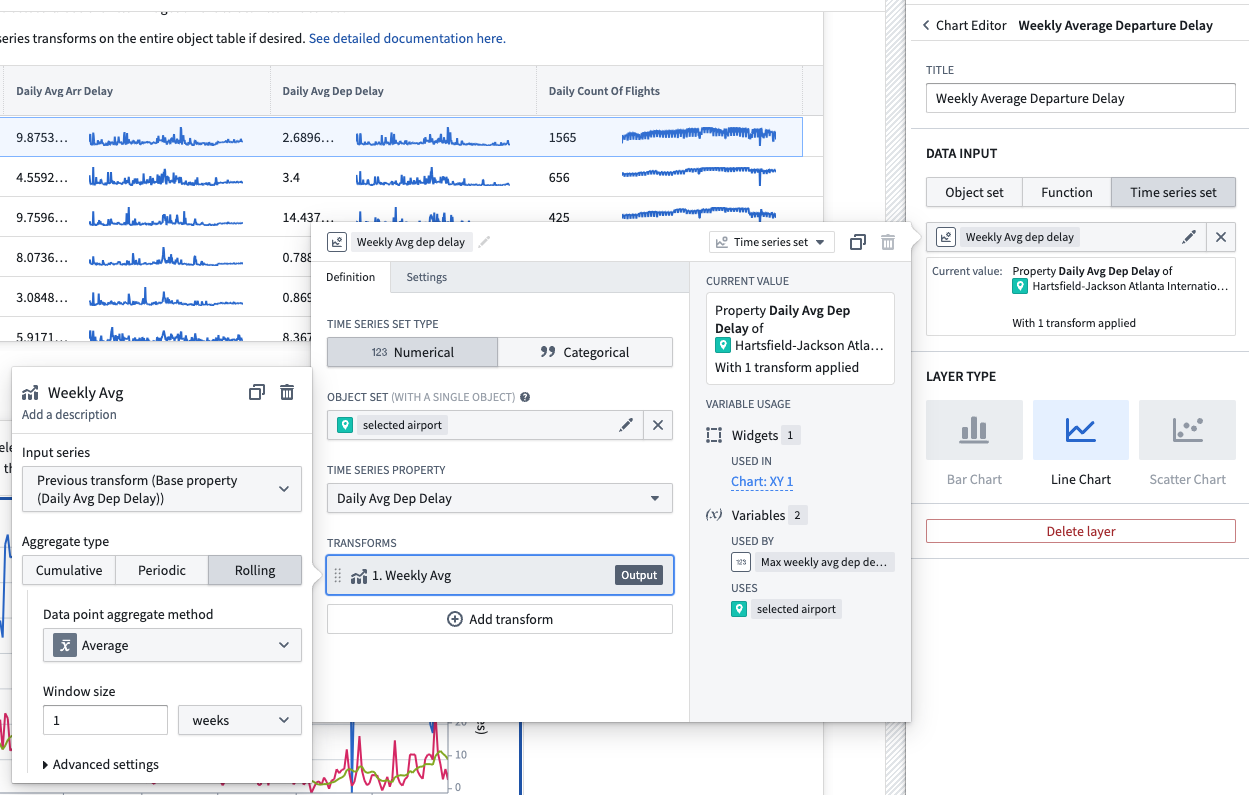Choose Categorical time series set type
The height and width of the screenshot is (795, 1249).
click(x=585, y=352)
